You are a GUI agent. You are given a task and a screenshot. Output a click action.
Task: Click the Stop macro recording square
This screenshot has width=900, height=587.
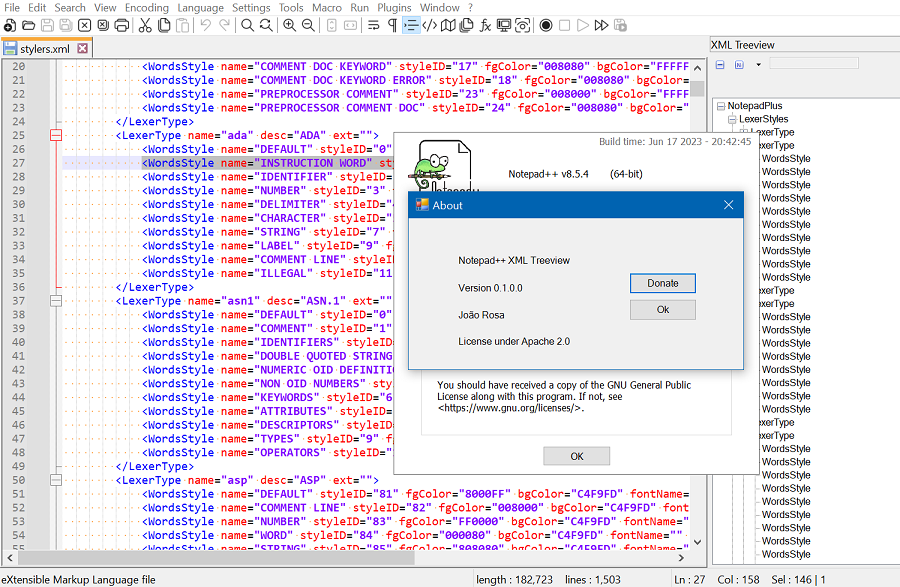click(x=564, y=25)
